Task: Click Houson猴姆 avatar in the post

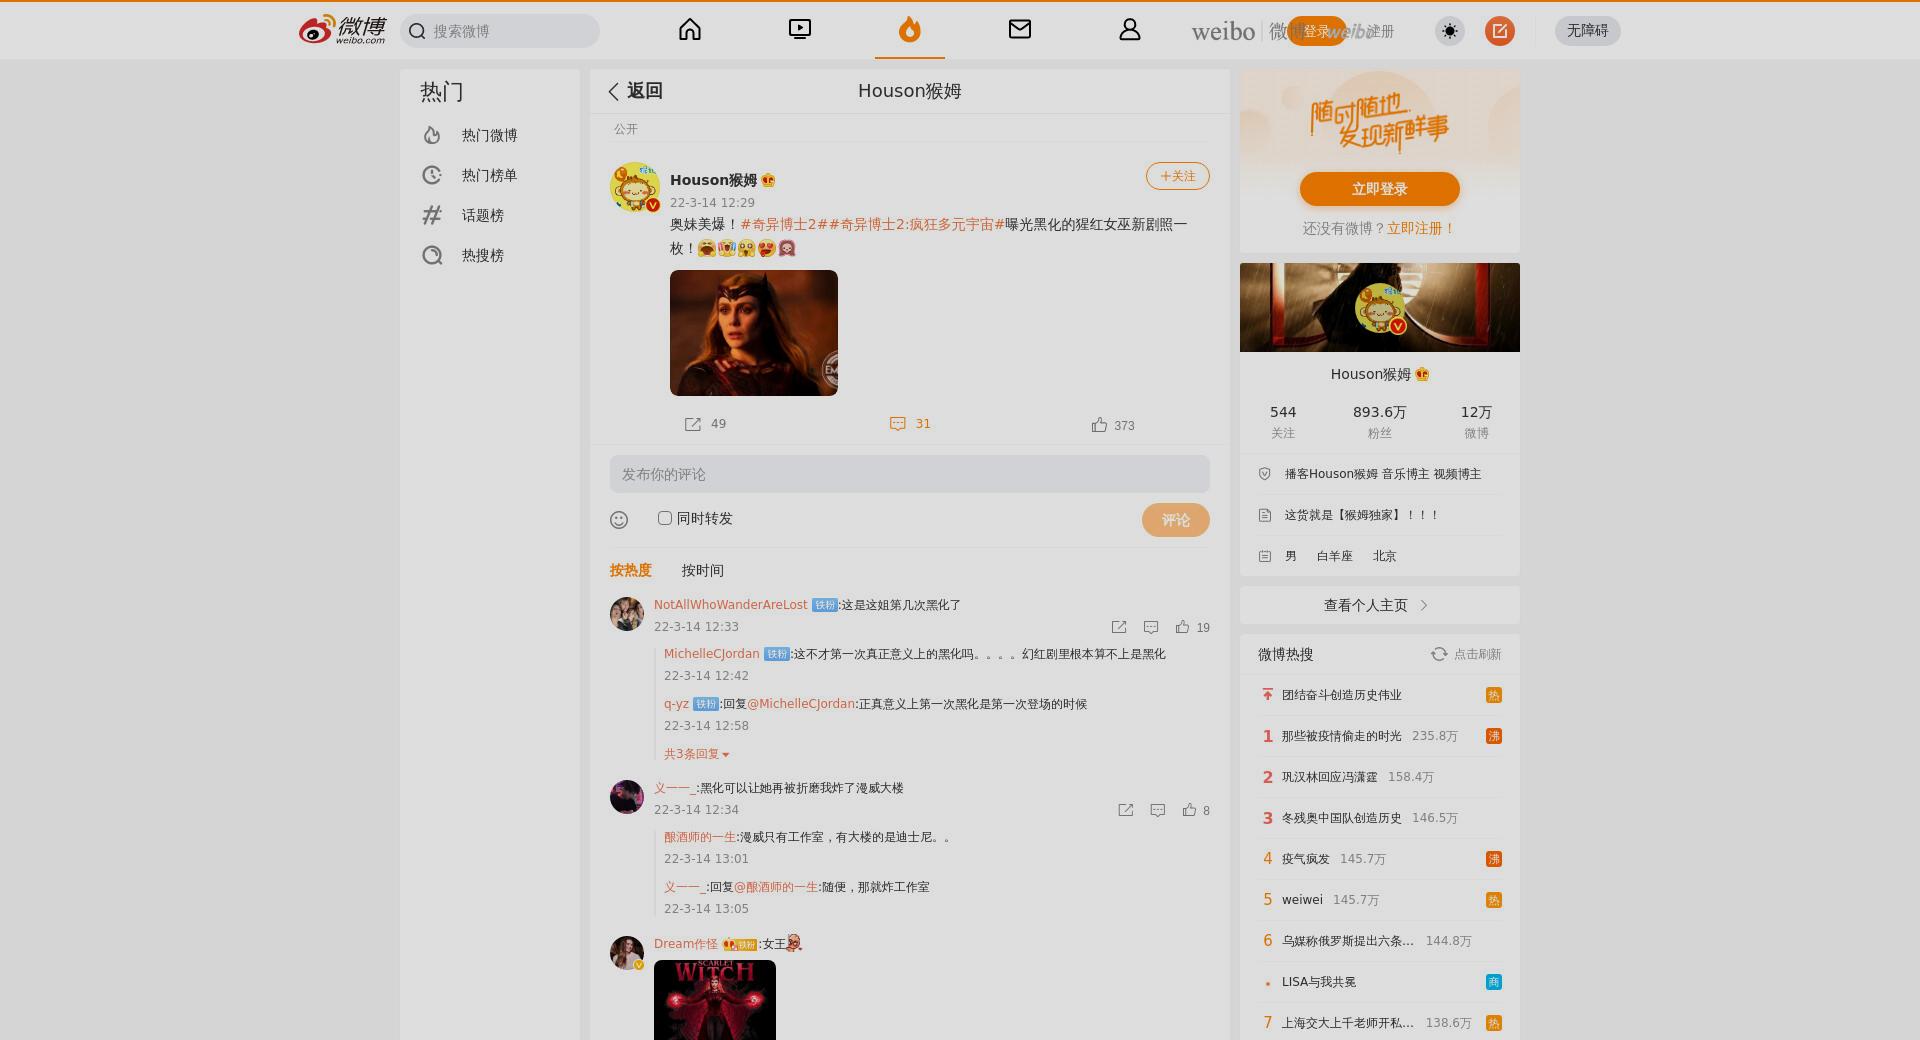Action: click(x=635, y=187)
